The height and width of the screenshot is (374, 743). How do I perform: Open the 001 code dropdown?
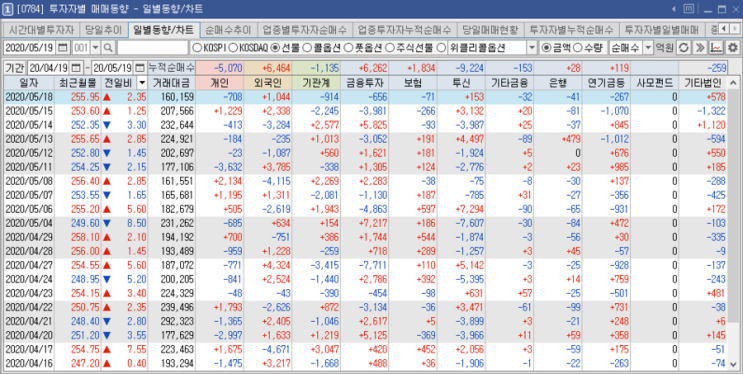[x=95, y=47]
